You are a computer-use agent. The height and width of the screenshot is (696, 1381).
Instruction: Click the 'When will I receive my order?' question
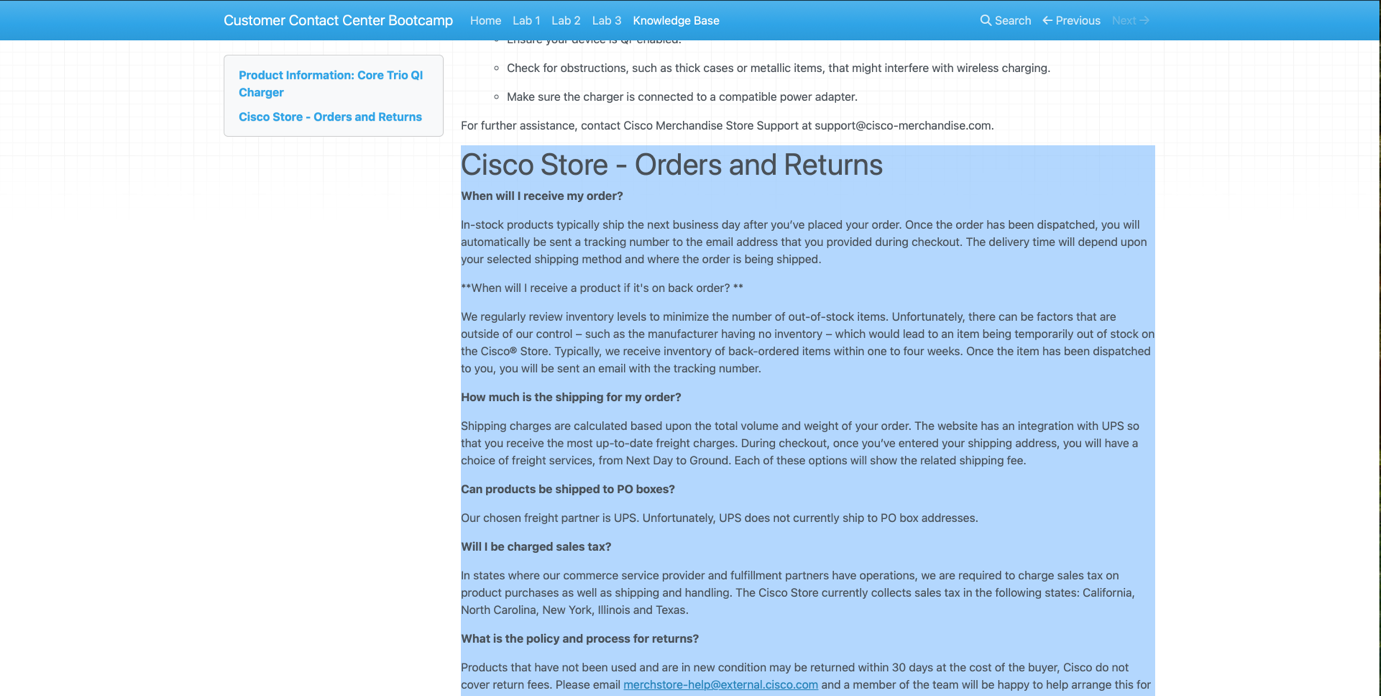tap(541, 196)
